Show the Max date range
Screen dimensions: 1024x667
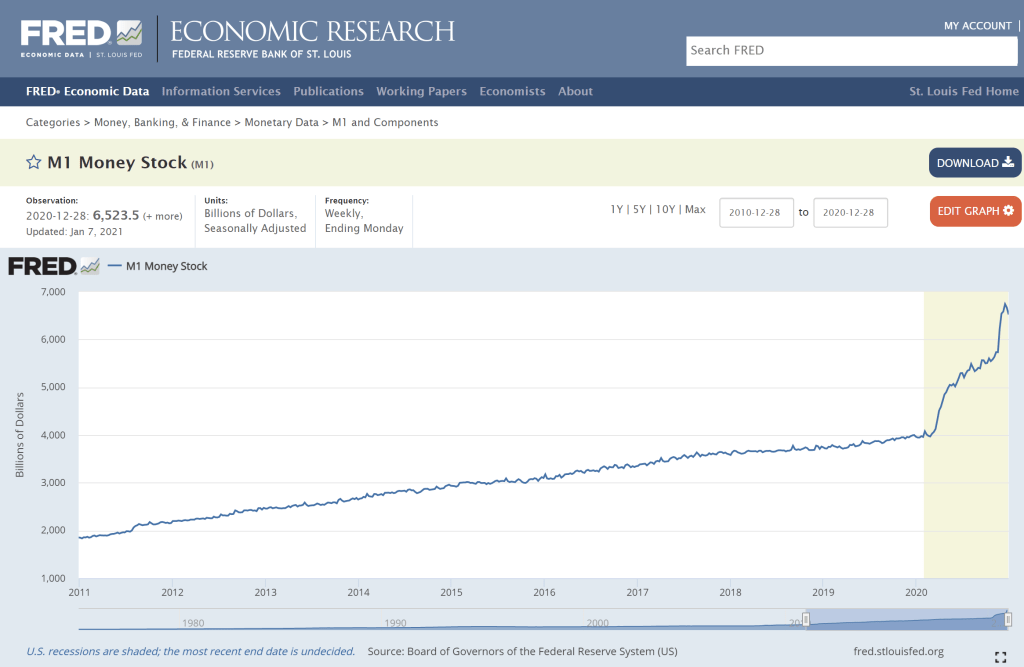[695, 210]
